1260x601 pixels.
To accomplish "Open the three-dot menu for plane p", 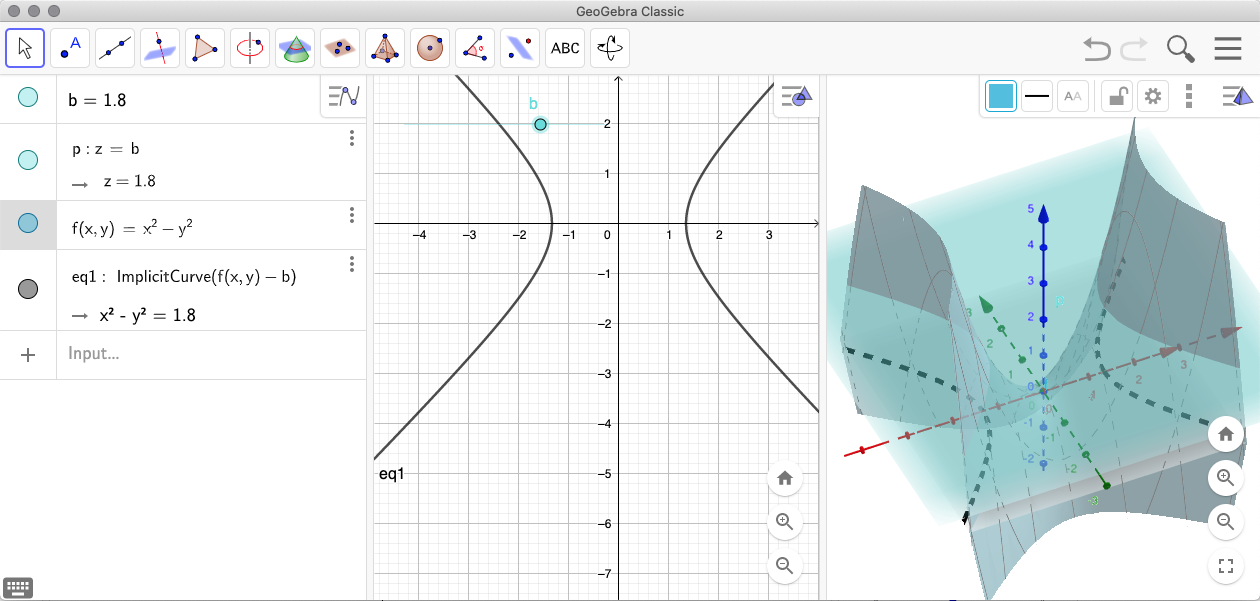I will 352,138.
